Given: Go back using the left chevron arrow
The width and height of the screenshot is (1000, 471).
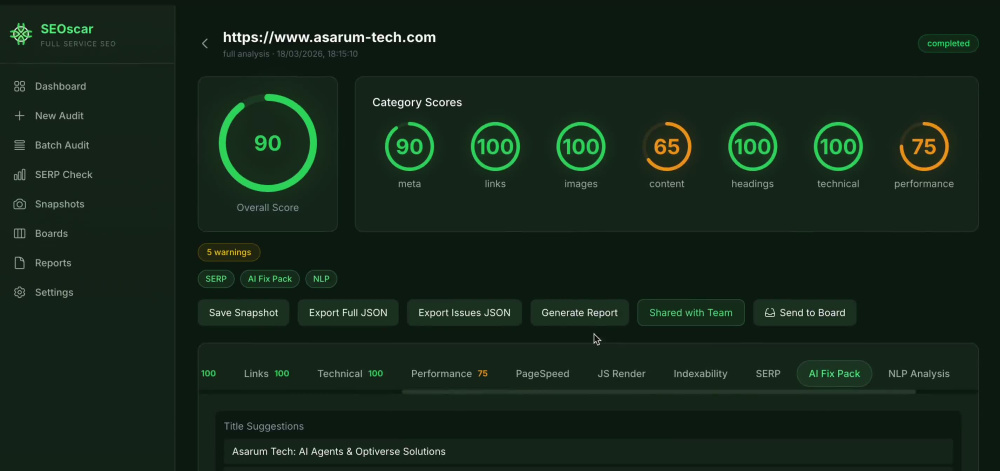Looking at the screenshot, I should point(205,43).
